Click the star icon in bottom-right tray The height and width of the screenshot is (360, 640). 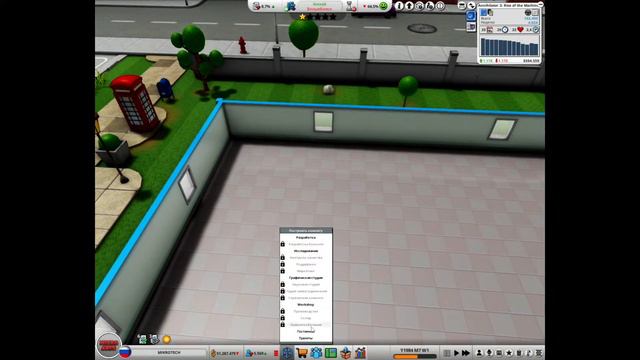(509, 353)
